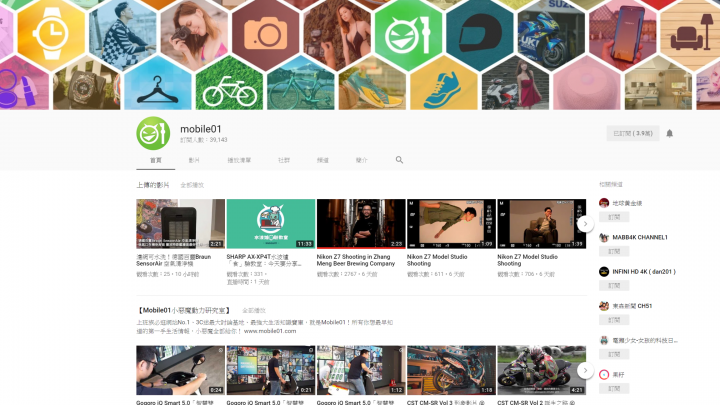The image size is (720, 405).
Task: Open the 地球黃金線 channel avatar
Action: 604,203
